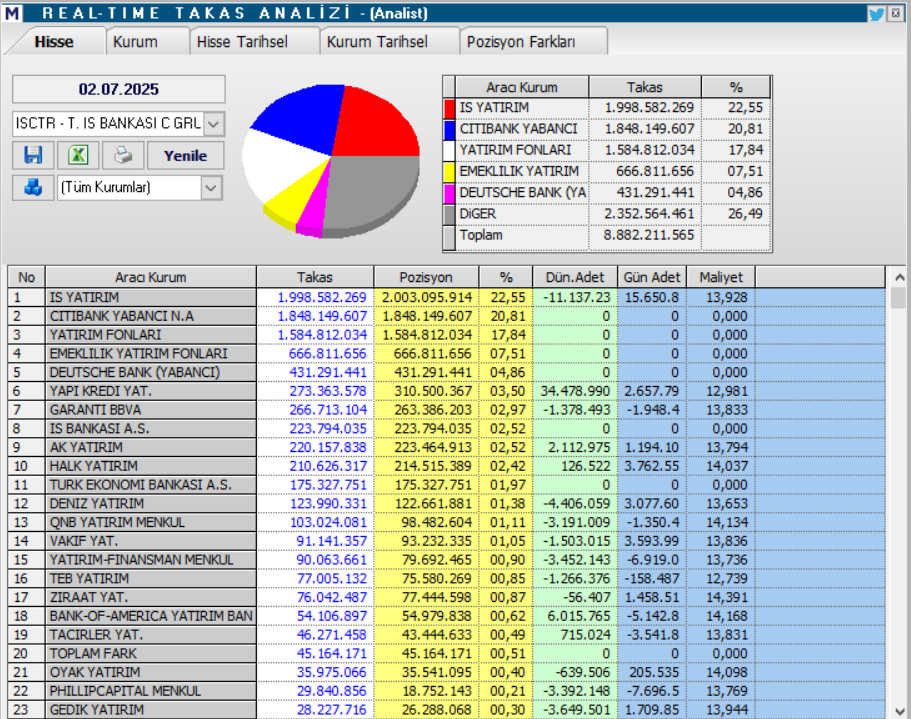The width and height of the screenshot is (911, 719).
Task: Select the CITIBANK YABANCI N.A row
Action: pyautogui.click(x=446, y=316)
